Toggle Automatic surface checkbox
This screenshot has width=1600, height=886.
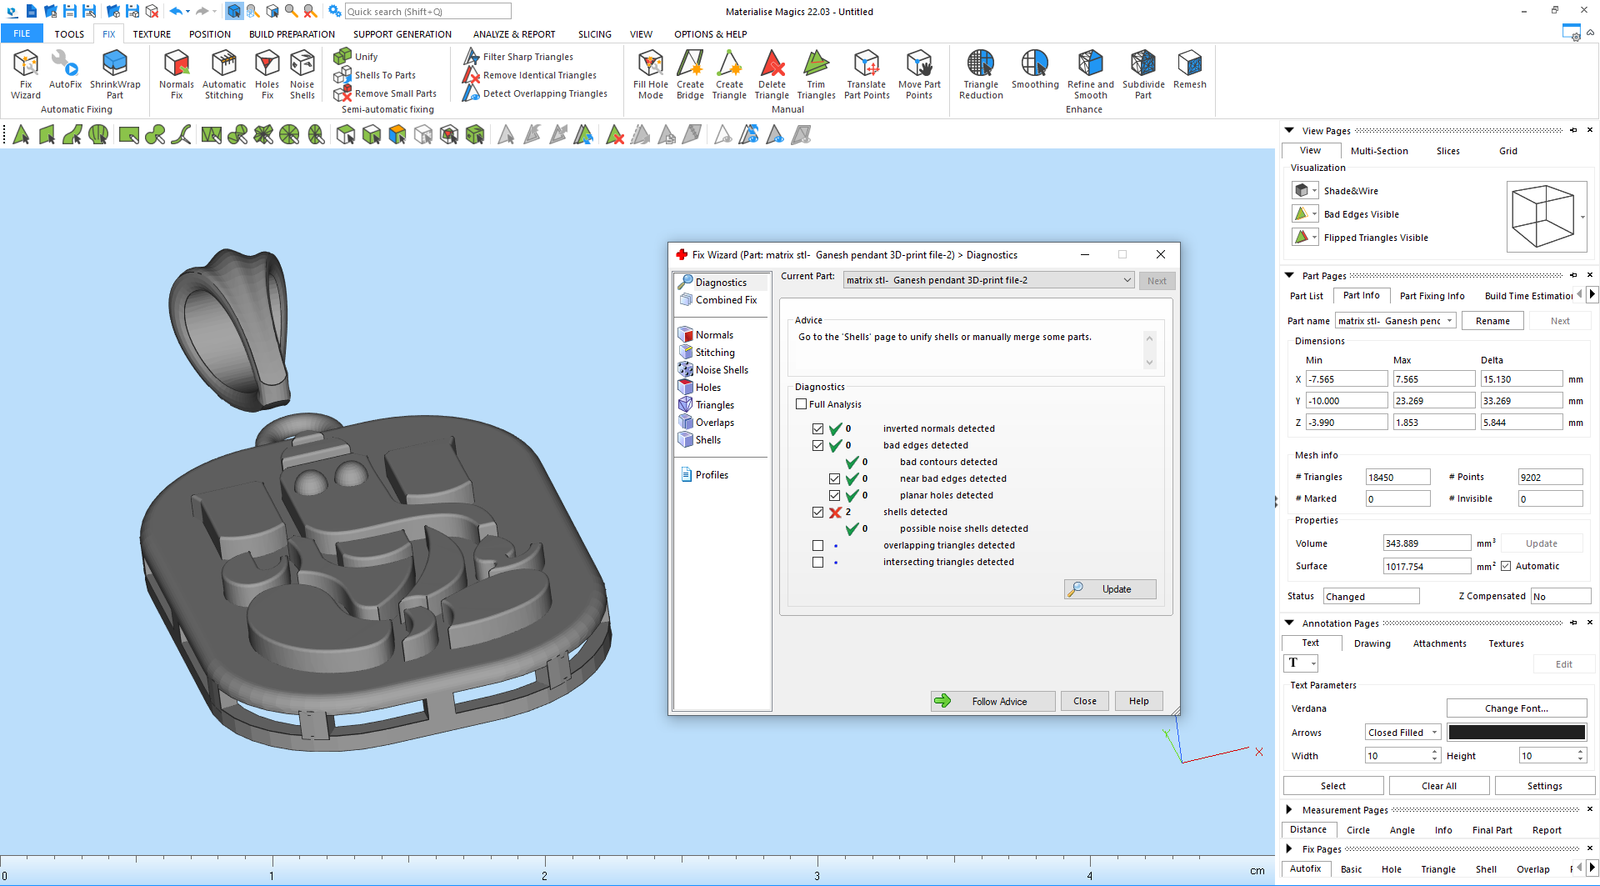1506,566
